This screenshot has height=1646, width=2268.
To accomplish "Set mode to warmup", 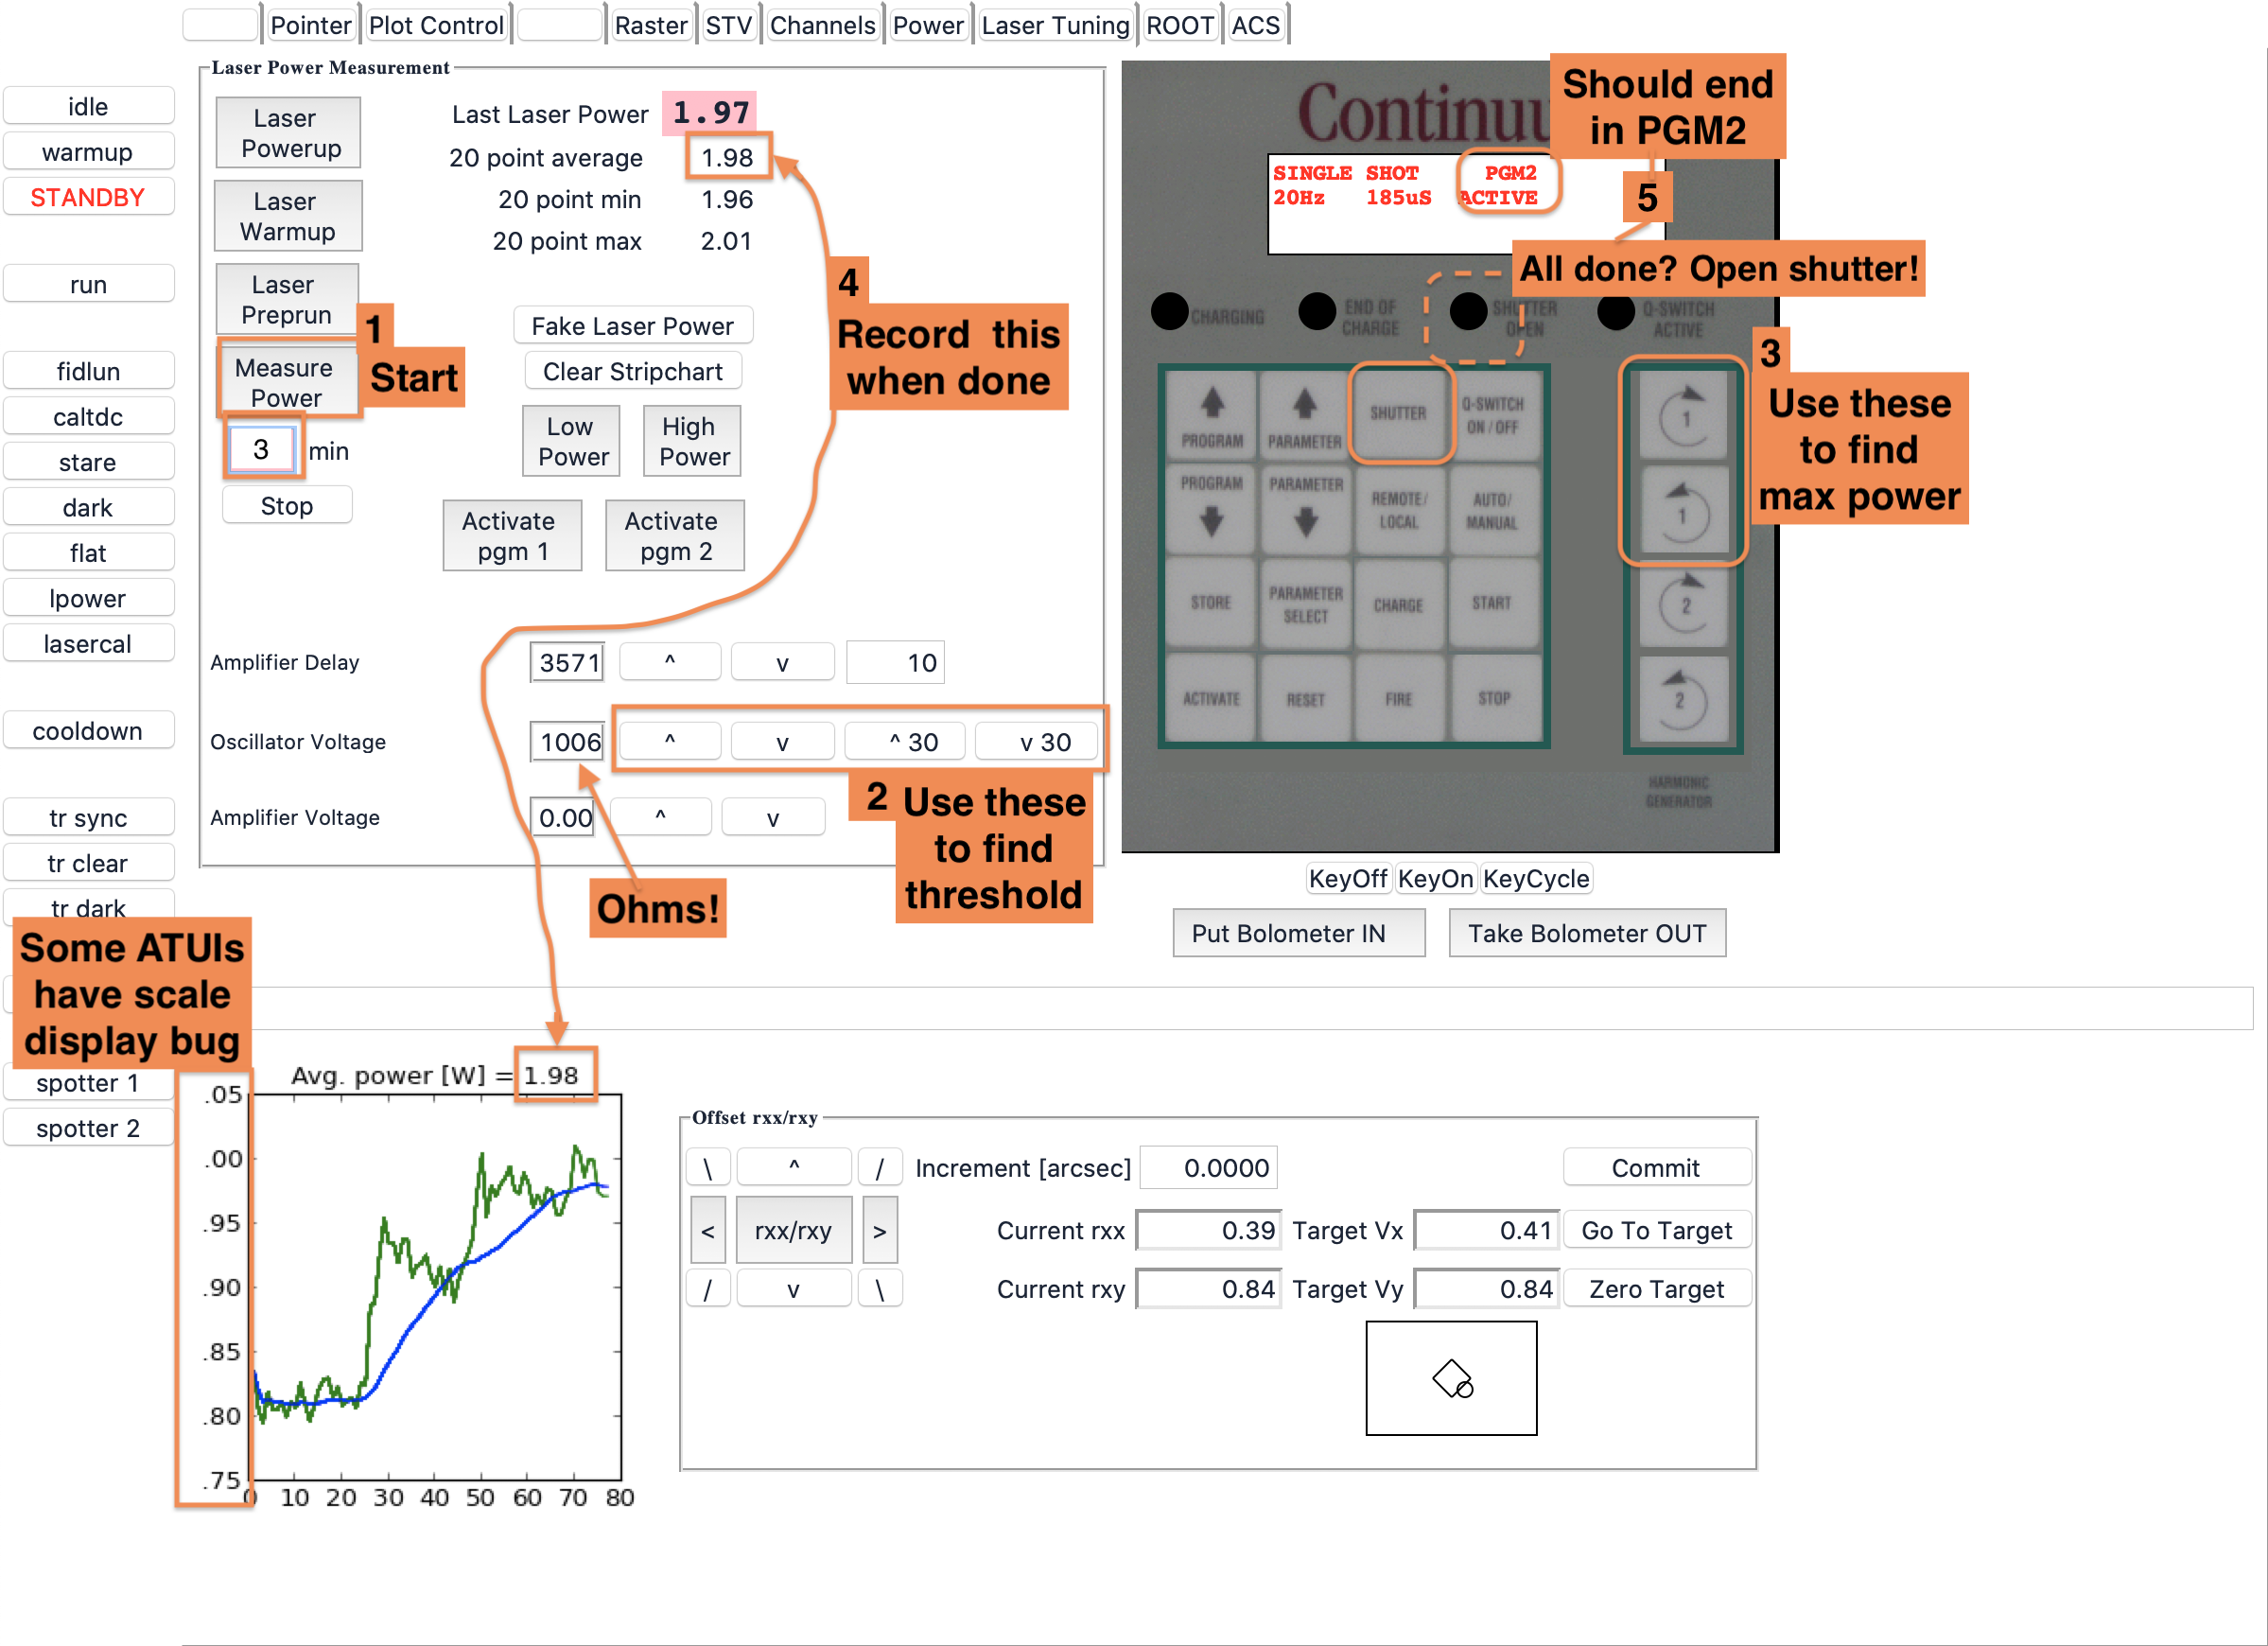I will tap(88, 152).
